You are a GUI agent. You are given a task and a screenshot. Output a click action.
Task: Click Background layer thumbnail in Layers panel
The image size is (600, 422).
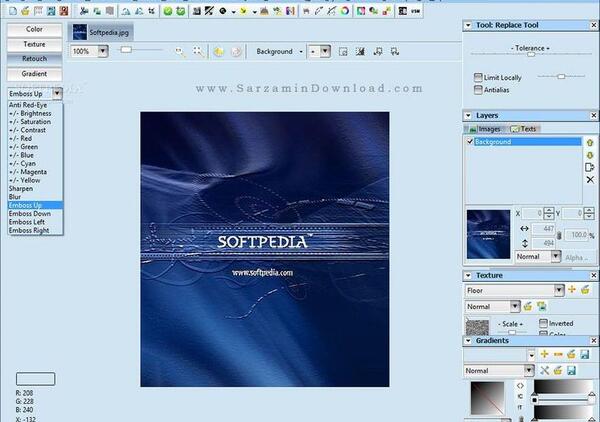pos(488,234)
